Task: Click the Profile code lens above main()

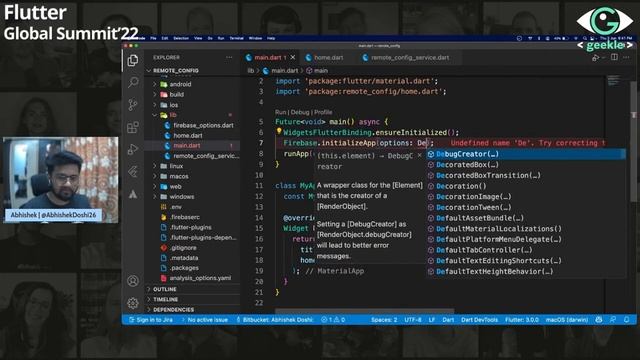Action: coord(323,112)
